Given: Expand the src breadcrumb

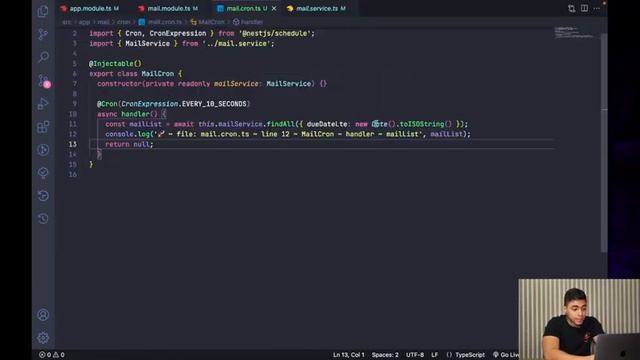Looking at the screenshot, I should pos(66,22).
